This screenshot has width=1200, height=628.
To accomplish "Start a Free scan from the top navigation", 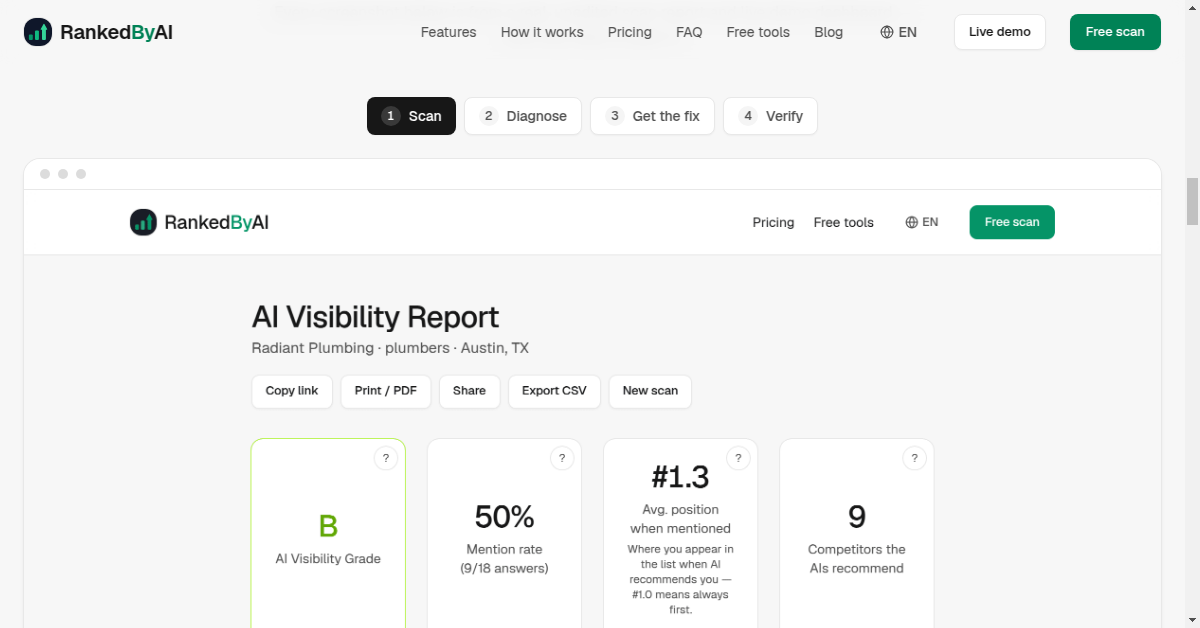I will [1115, 32].
